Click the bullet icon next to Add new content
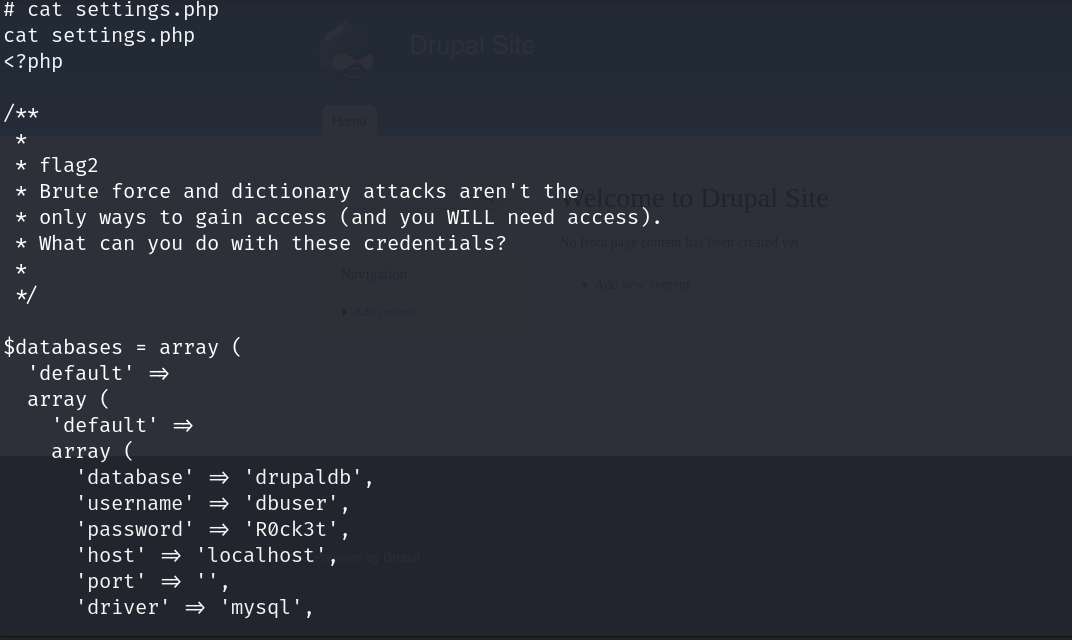This screenshot has height=640, width=1072. (585, 284)
